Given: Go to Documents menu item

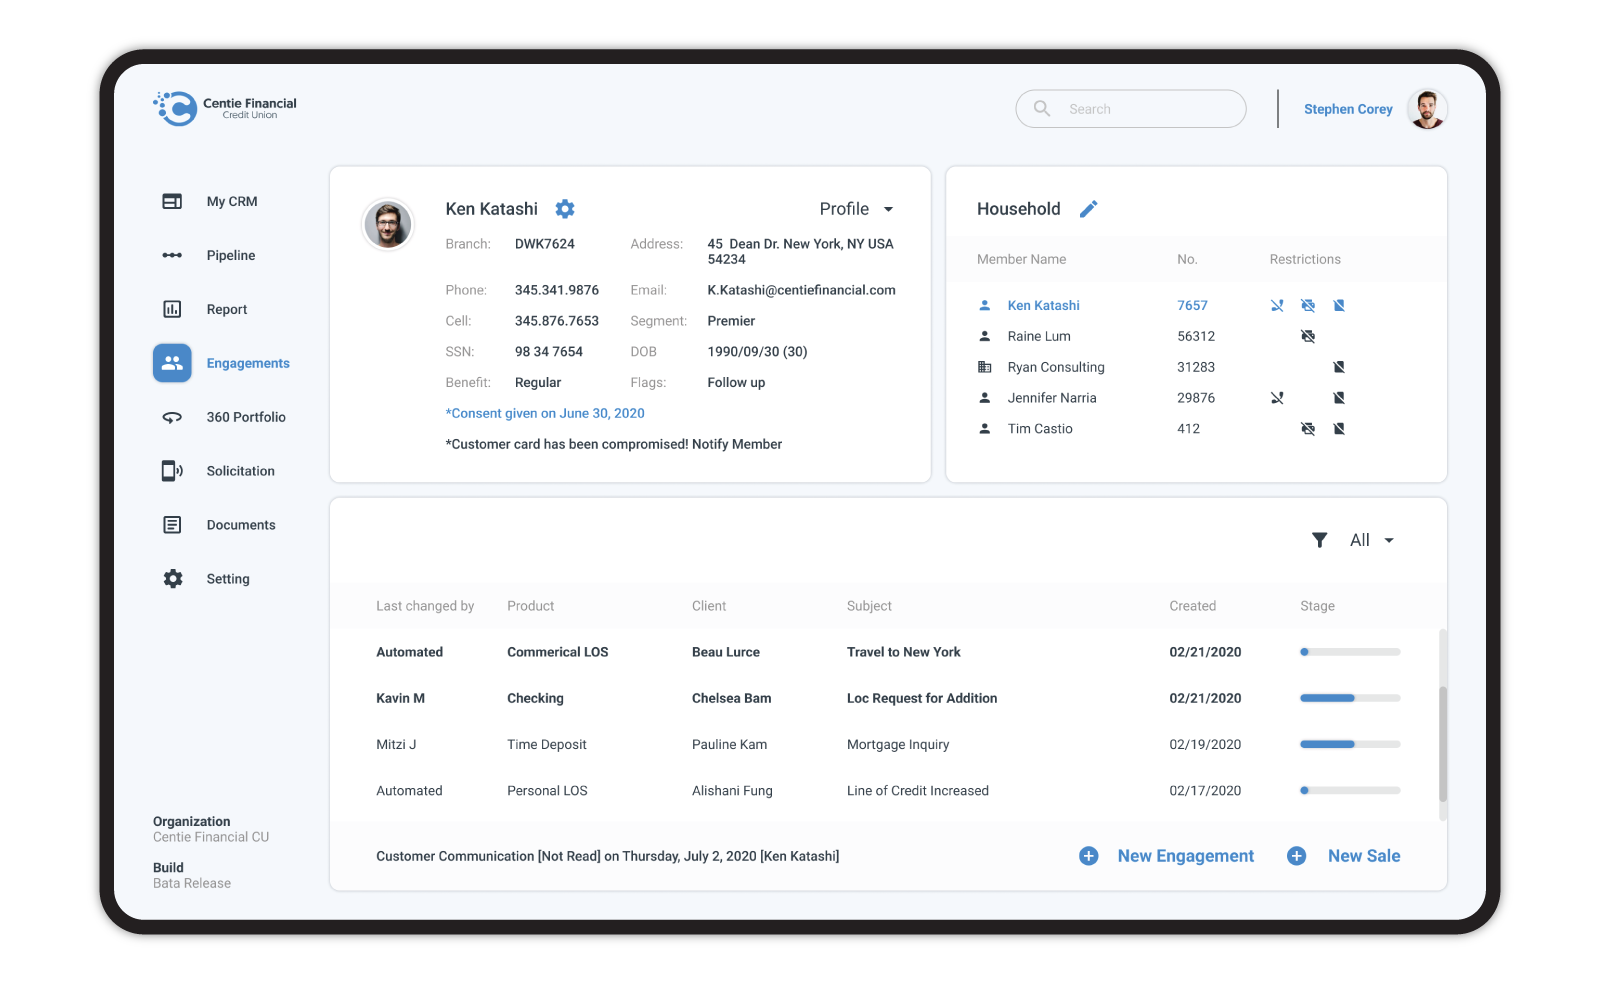Looking at the screenshot, I should 241,525.
